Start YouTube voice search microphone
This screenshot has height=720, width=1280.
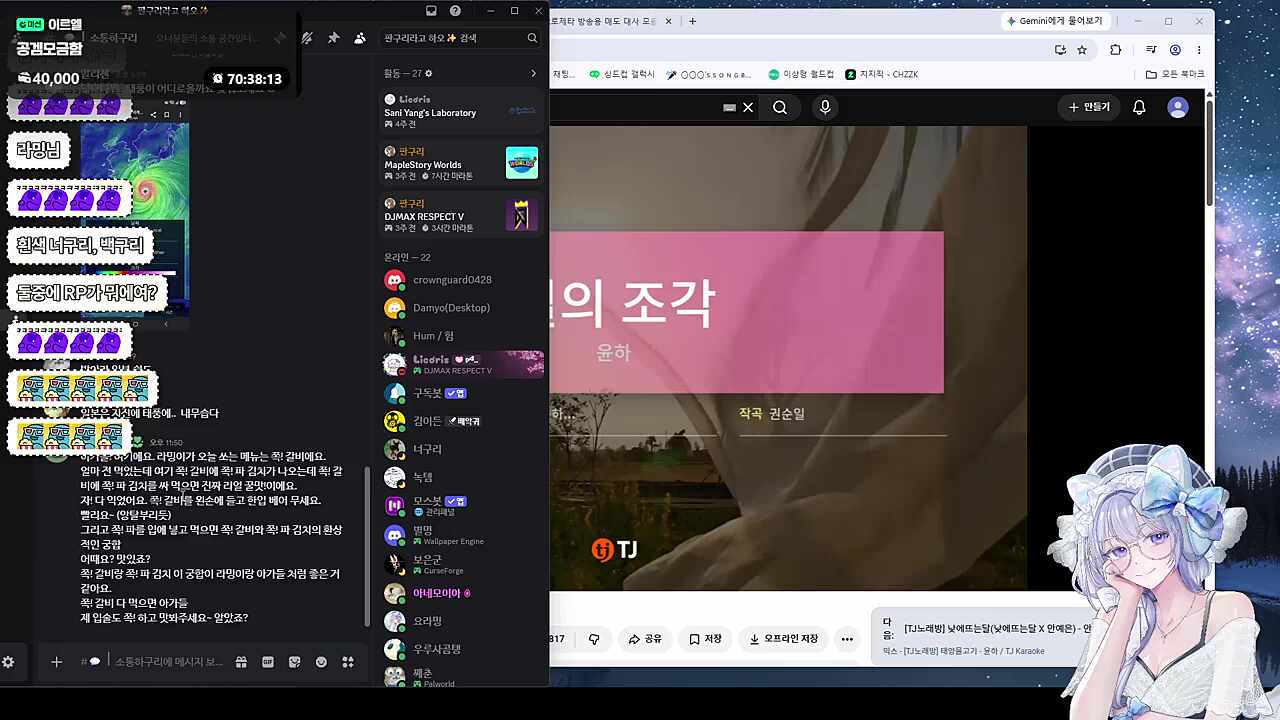pyautogui.click(x=825, y=107)
